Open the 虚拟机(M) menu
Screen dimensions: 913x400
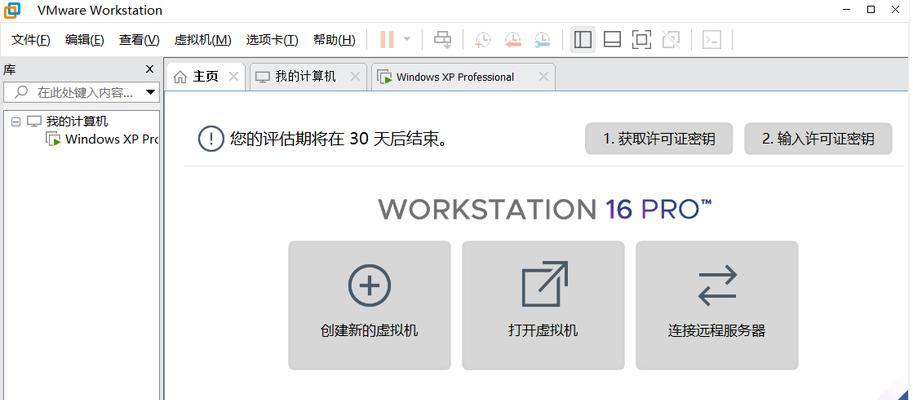[203, 40]
